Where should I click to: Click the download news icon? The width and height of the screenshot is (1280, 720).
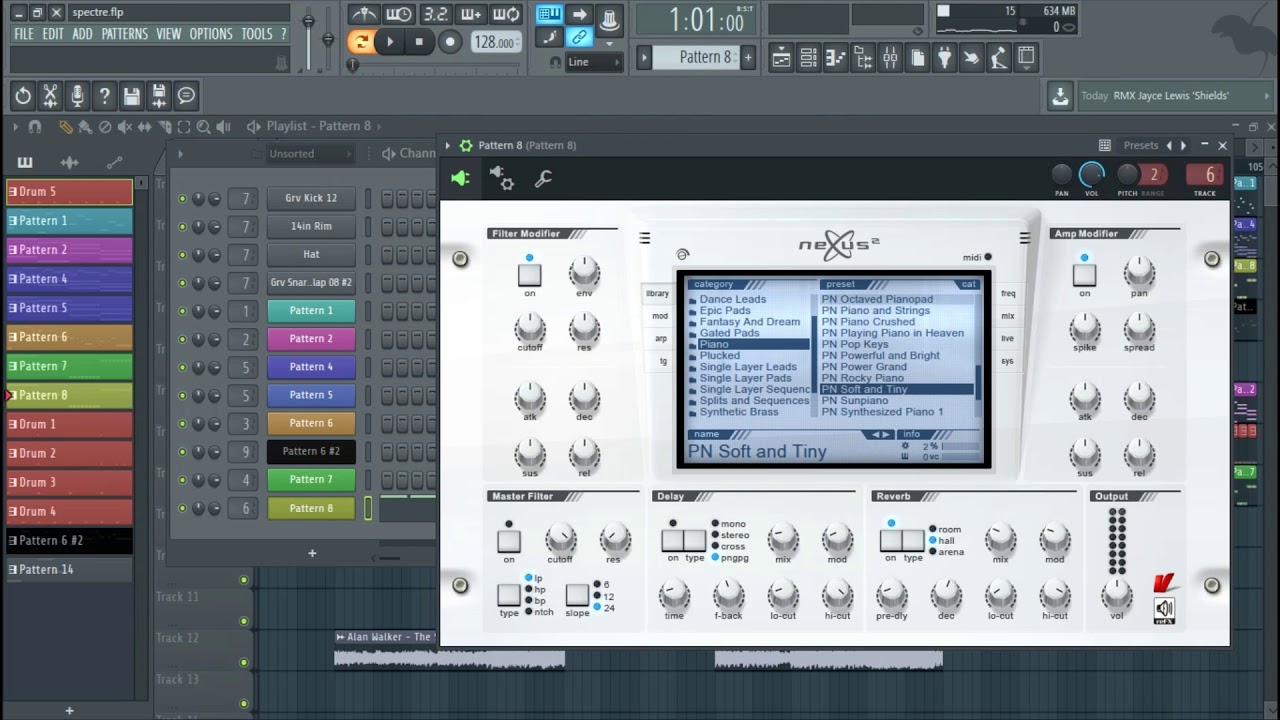(1059, 96)
